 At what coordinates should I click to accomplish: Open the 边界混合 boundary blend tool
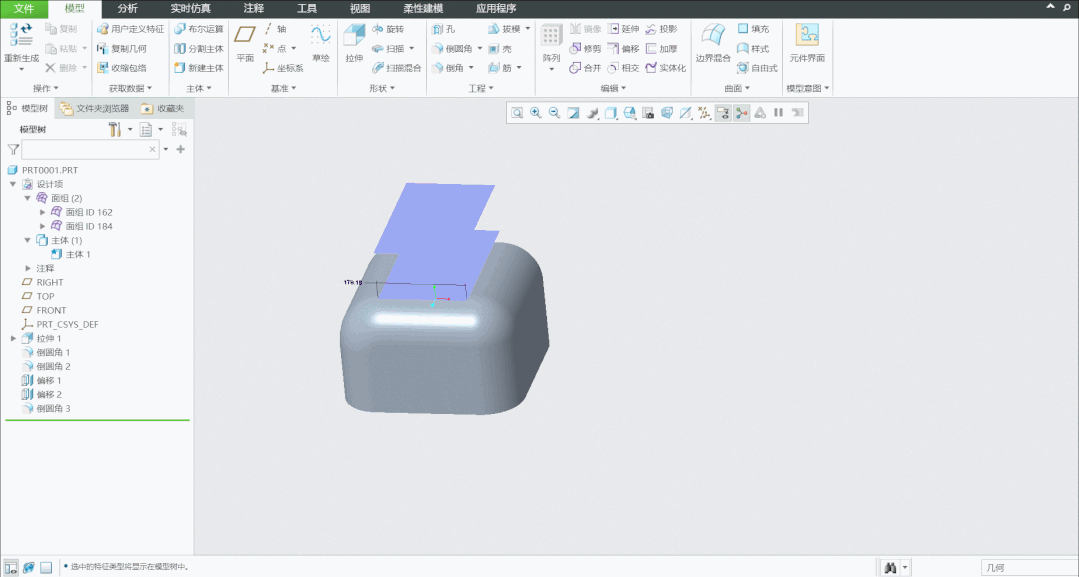click(x=713, y=43)
